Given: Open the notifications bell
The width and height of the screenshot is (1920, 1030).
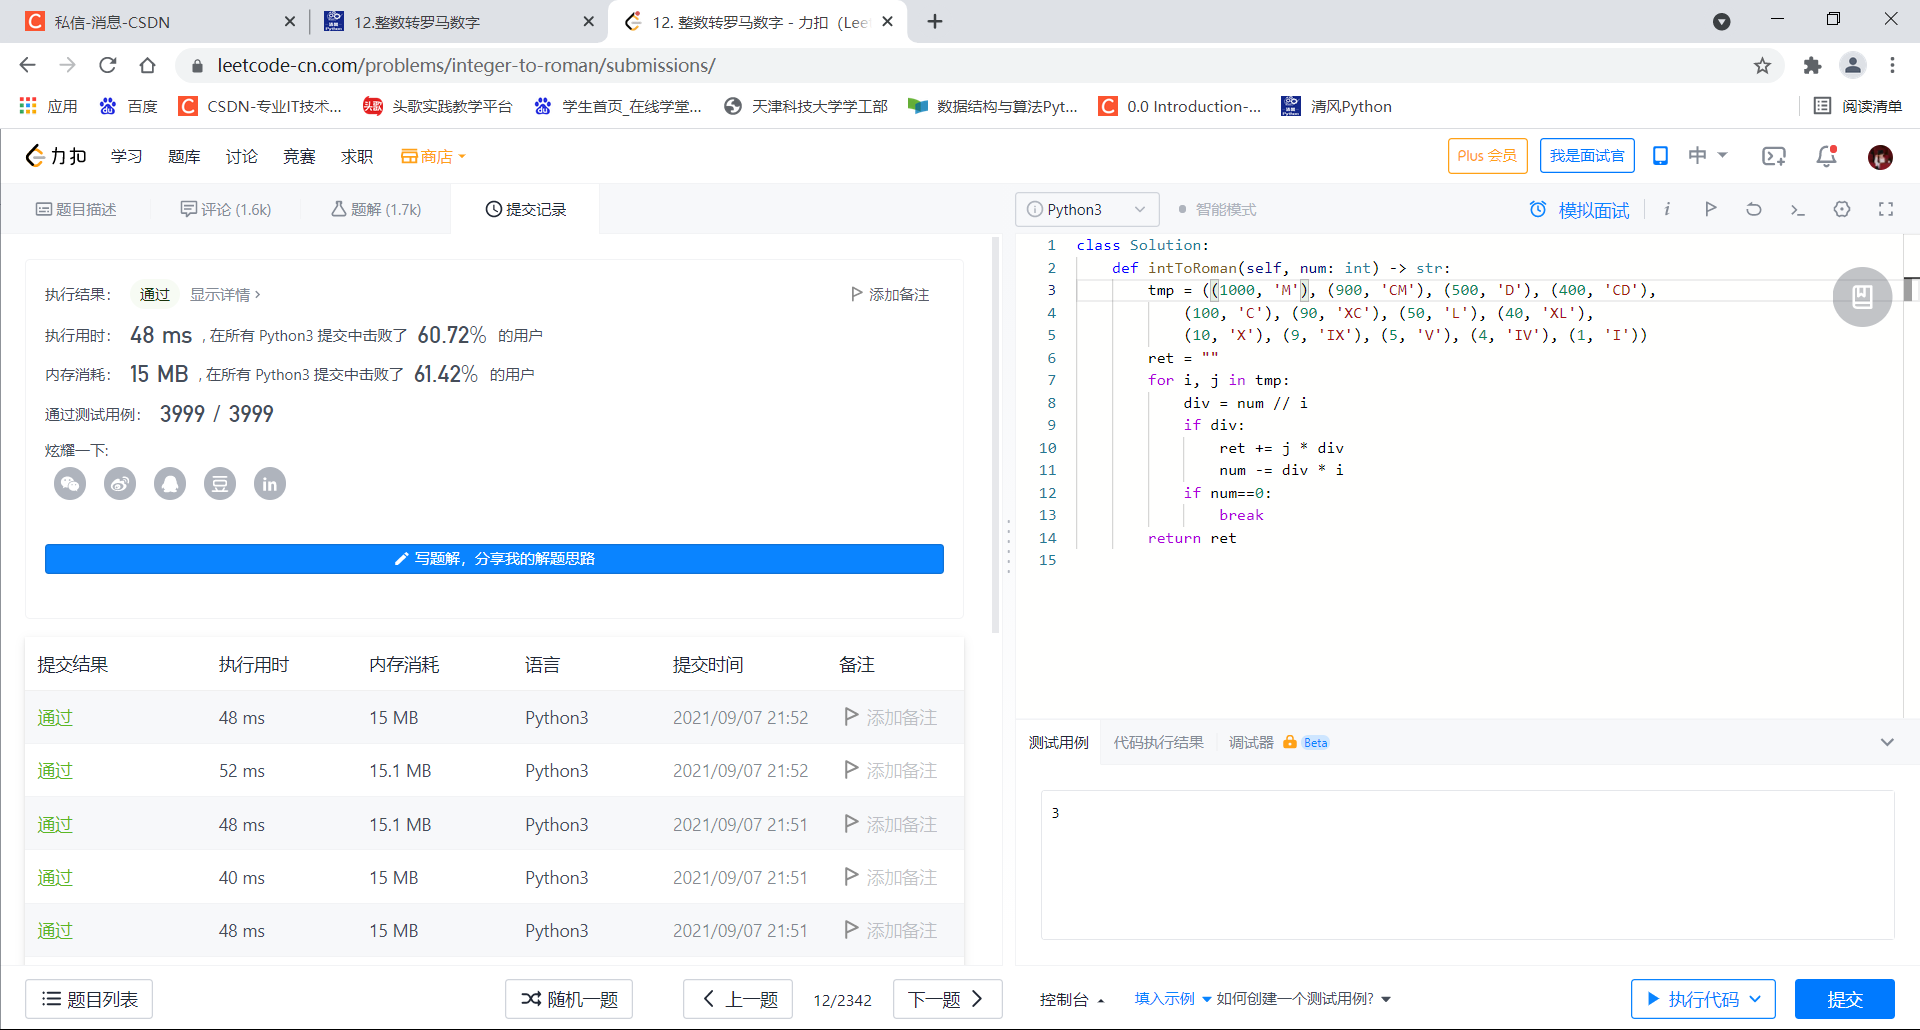Looking at the screenshot, I should [x=1826, y=156].
